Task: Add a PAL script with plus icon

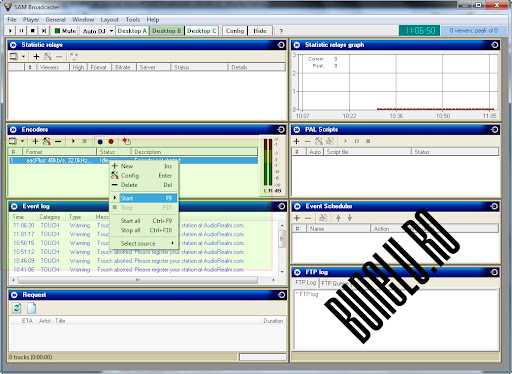Action: (296, 141)
